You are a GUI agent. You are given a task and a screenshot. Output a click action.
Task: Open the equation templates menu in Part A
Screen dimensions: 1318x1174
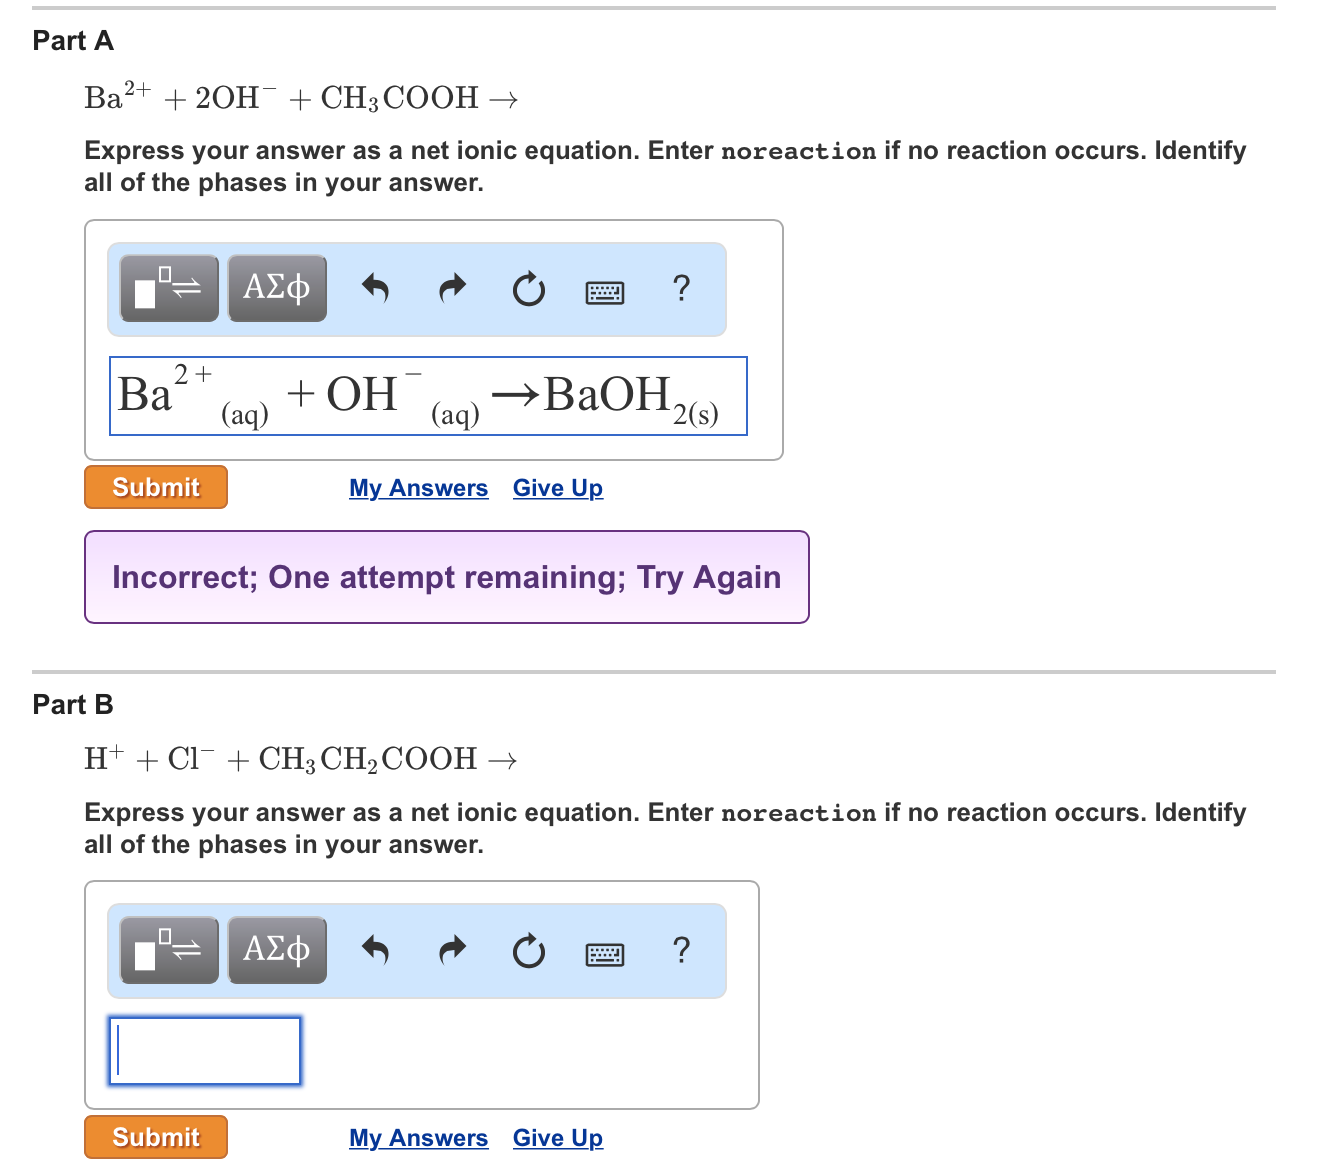[x=168, y=288]
